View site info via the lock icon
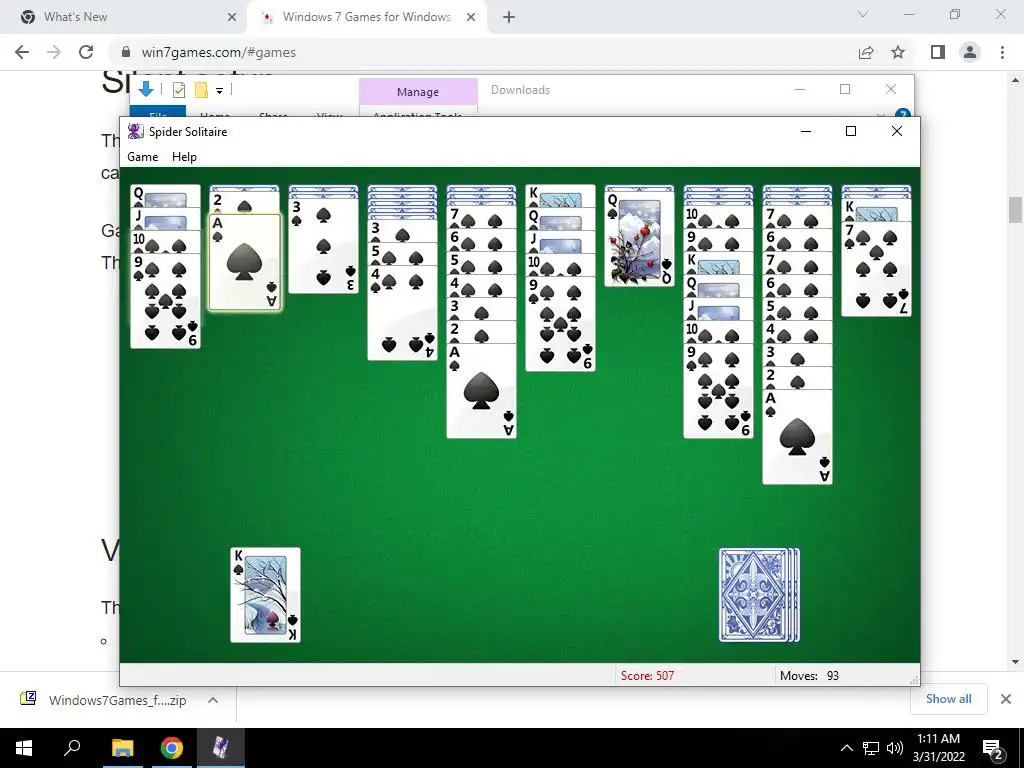The width and height of the screenshot is (1024, 768). tap(127, 52)
